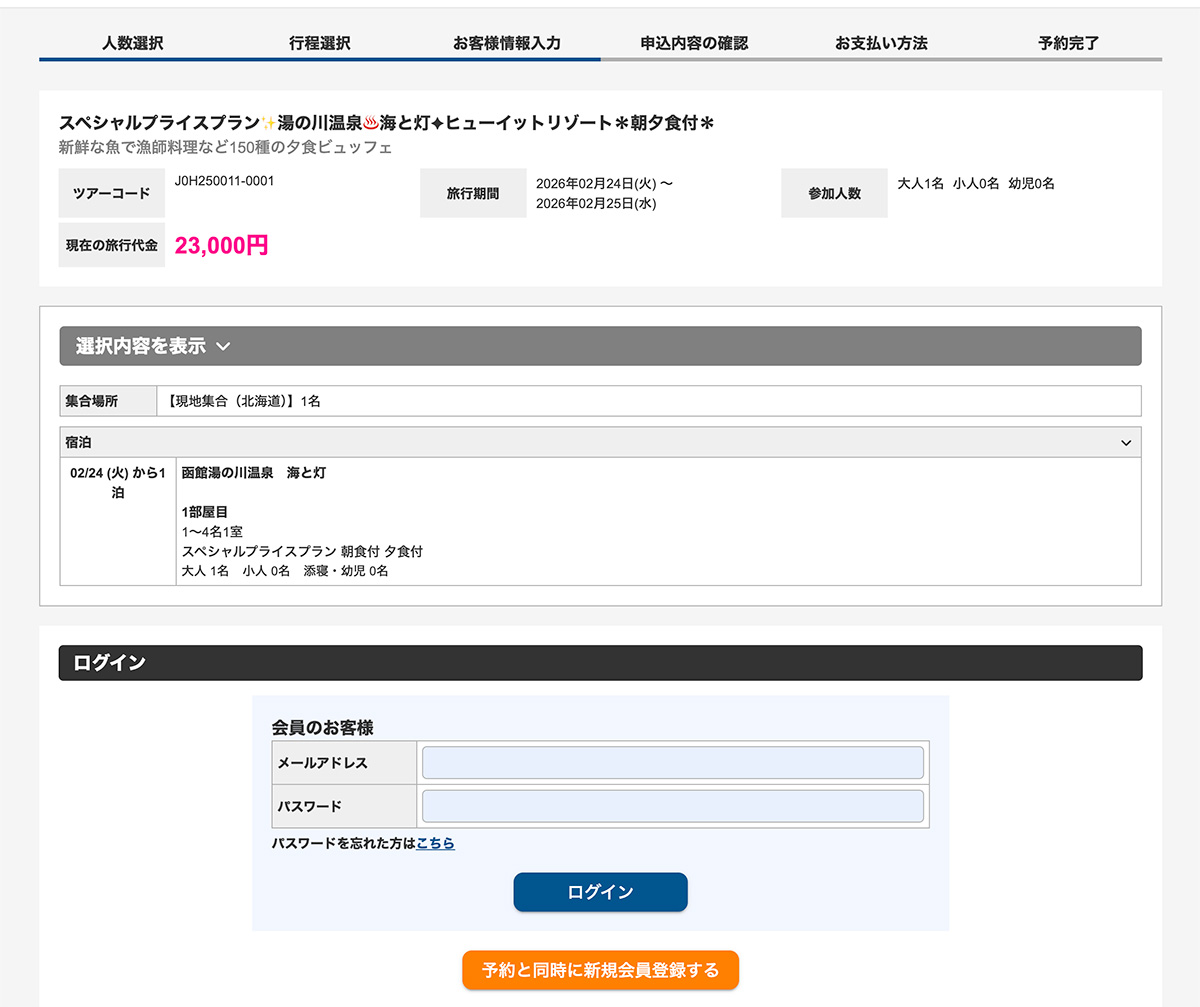The height and width of the screenshot is (1007, 1200).
Task: Click the 集合場所 meeting place value
Action: coord(244,401)
